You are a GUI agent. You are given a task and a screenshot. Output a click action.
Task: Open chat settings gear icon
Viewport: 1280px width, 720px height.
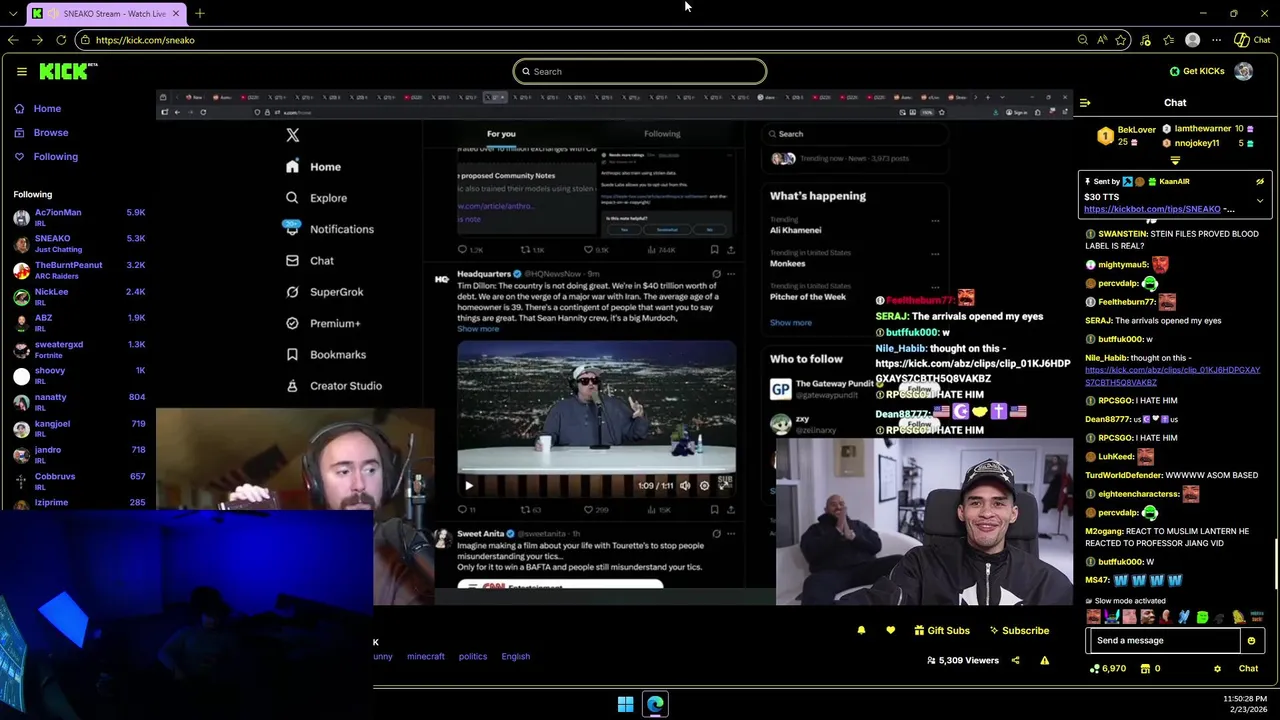point(1217,669)
